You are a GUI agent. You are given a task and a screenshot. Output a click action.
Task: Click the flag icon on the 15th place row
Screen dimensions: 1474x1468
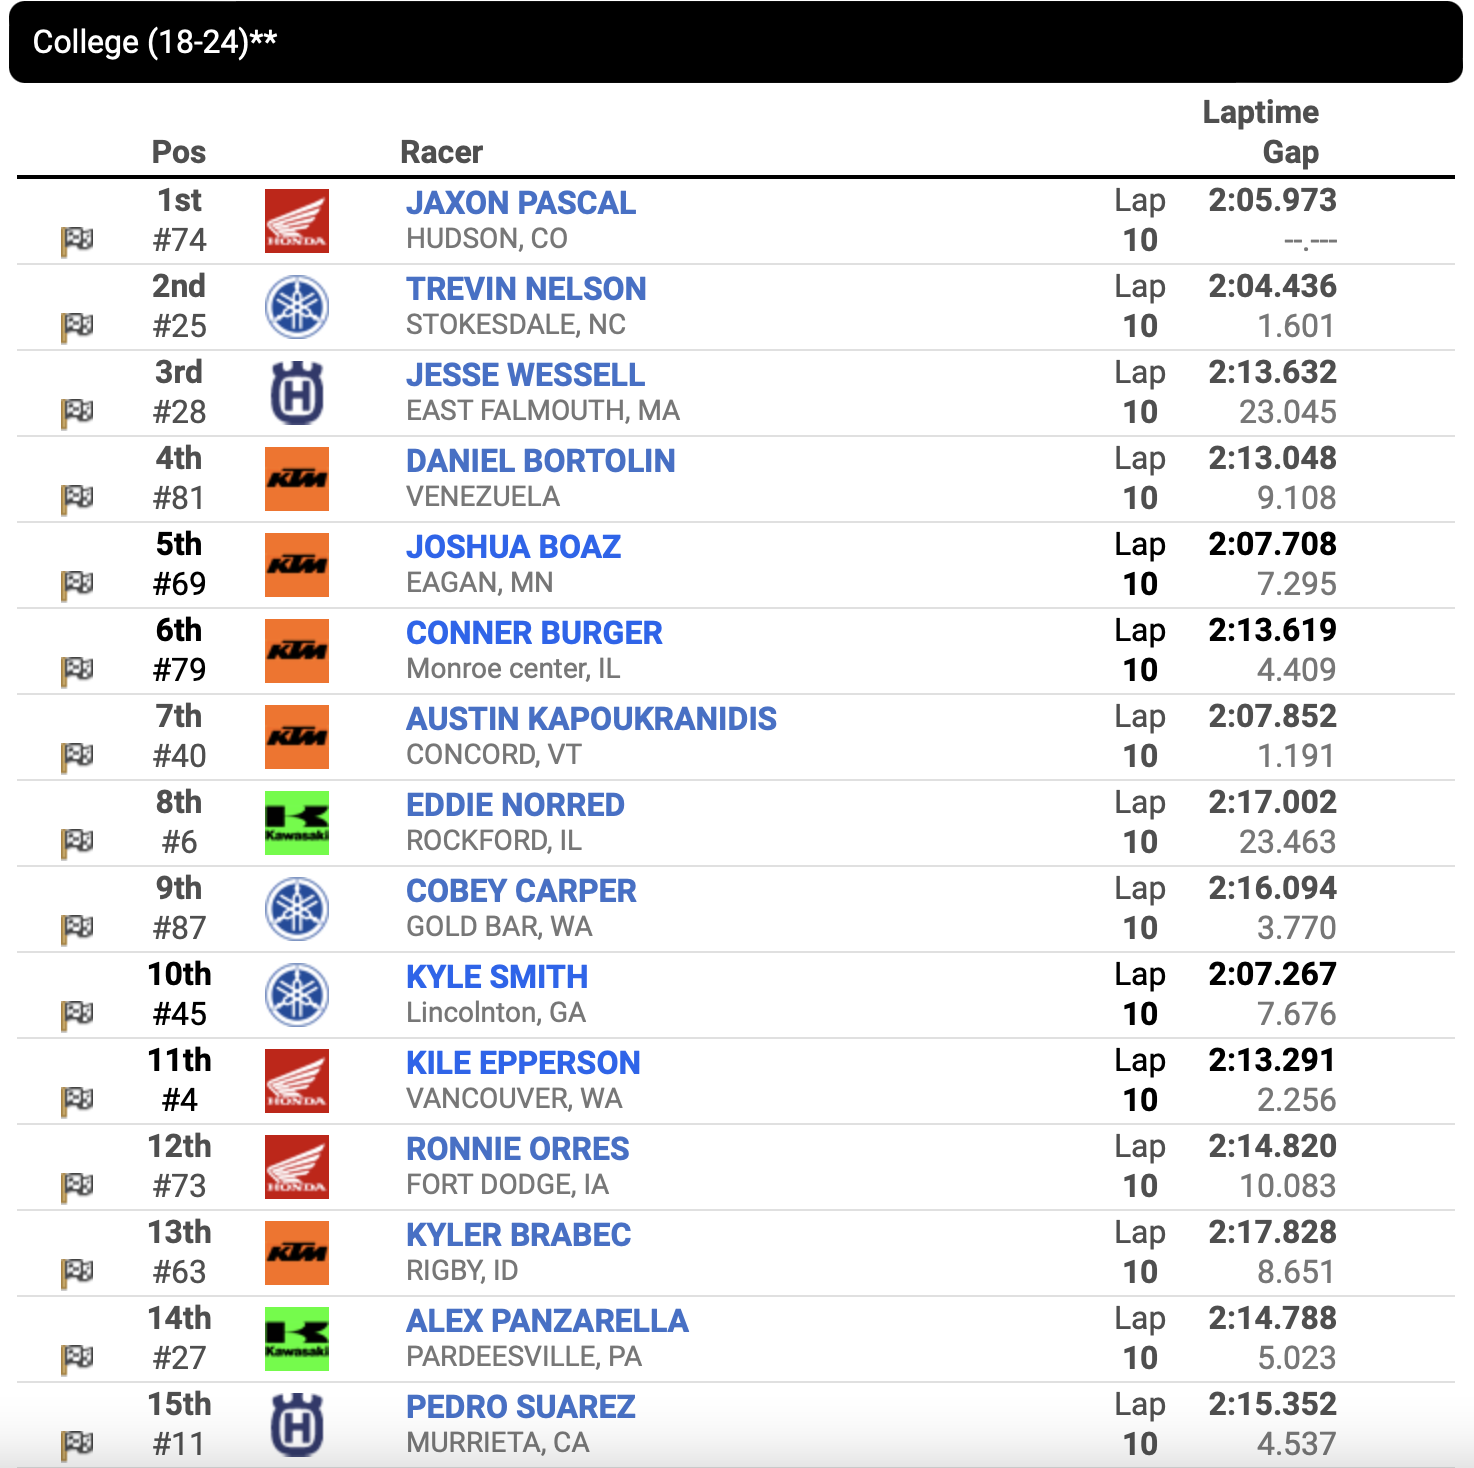78,1445
